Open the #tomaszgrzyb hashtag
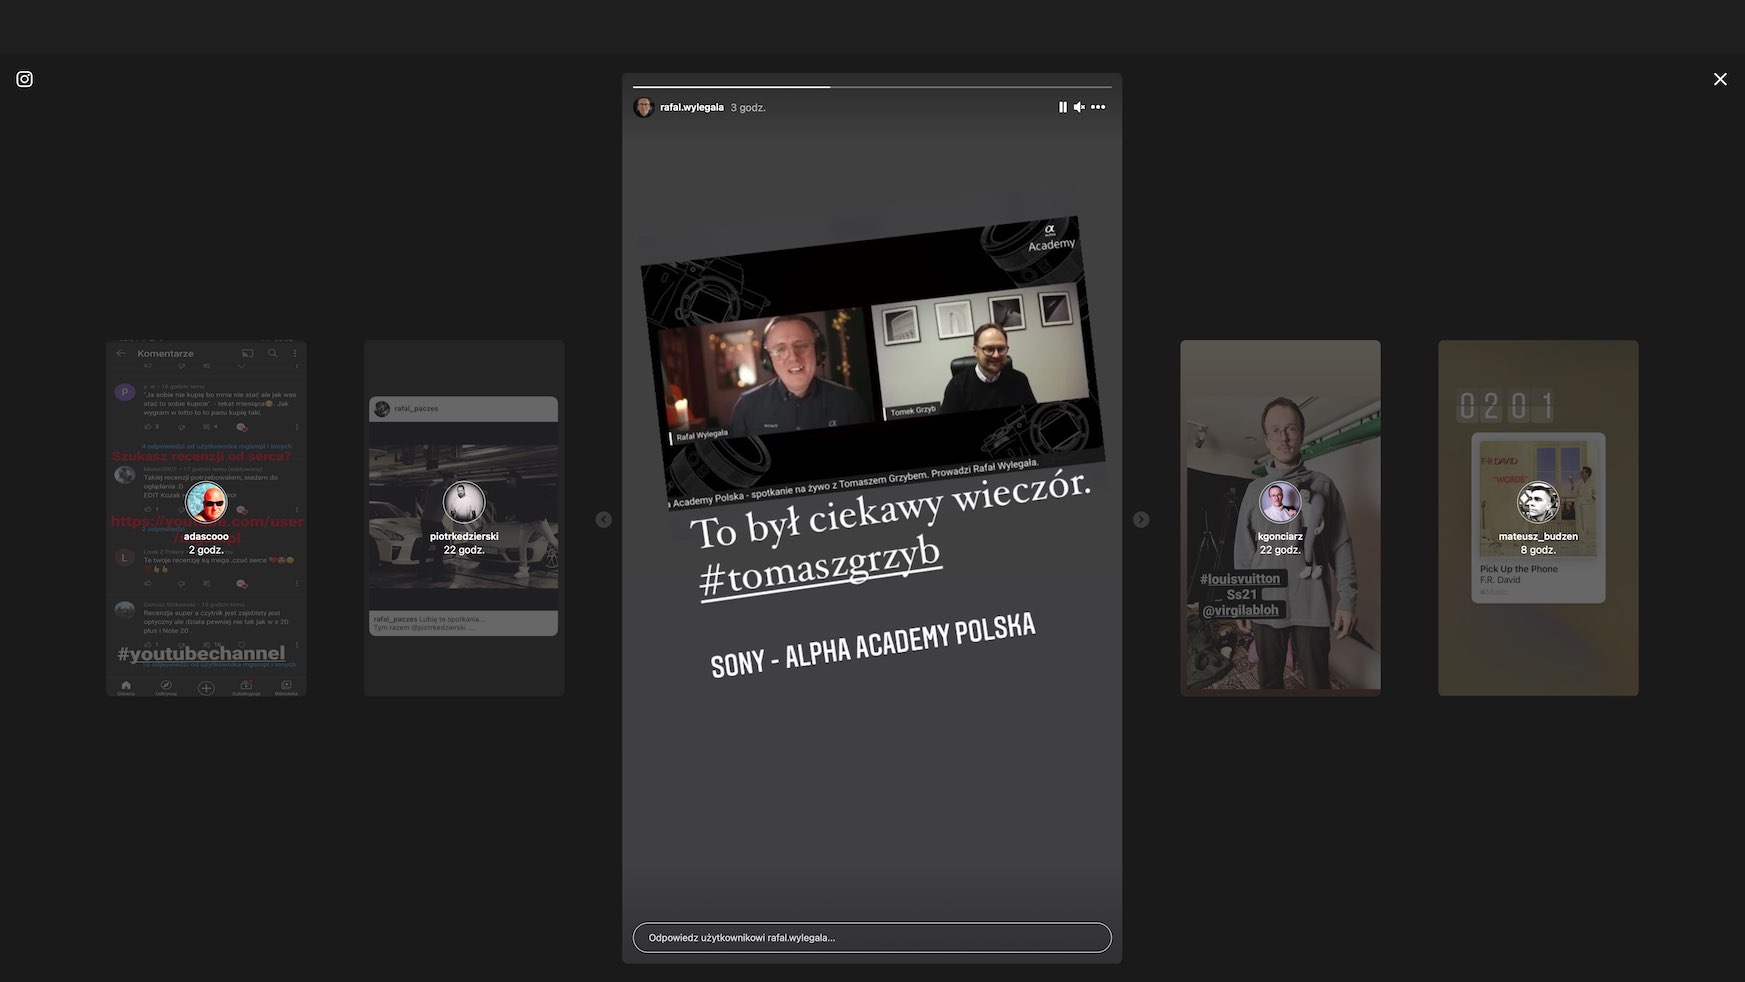The height and width of the screenshot is (982, 1745). [820, 570]
